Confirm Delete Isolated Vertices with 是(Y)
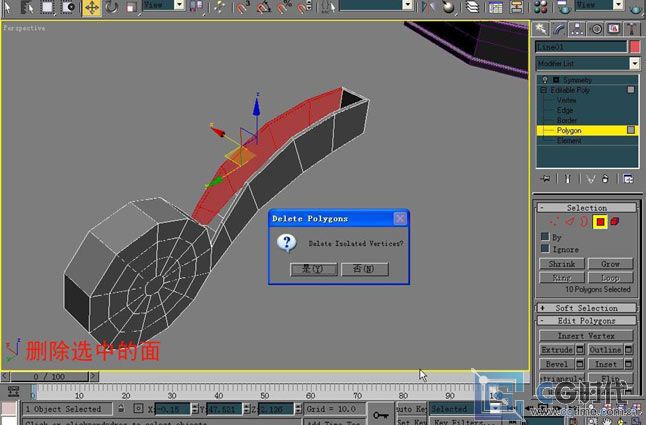The height and width of the screenshot is (425, 646). tap(313, 269)
